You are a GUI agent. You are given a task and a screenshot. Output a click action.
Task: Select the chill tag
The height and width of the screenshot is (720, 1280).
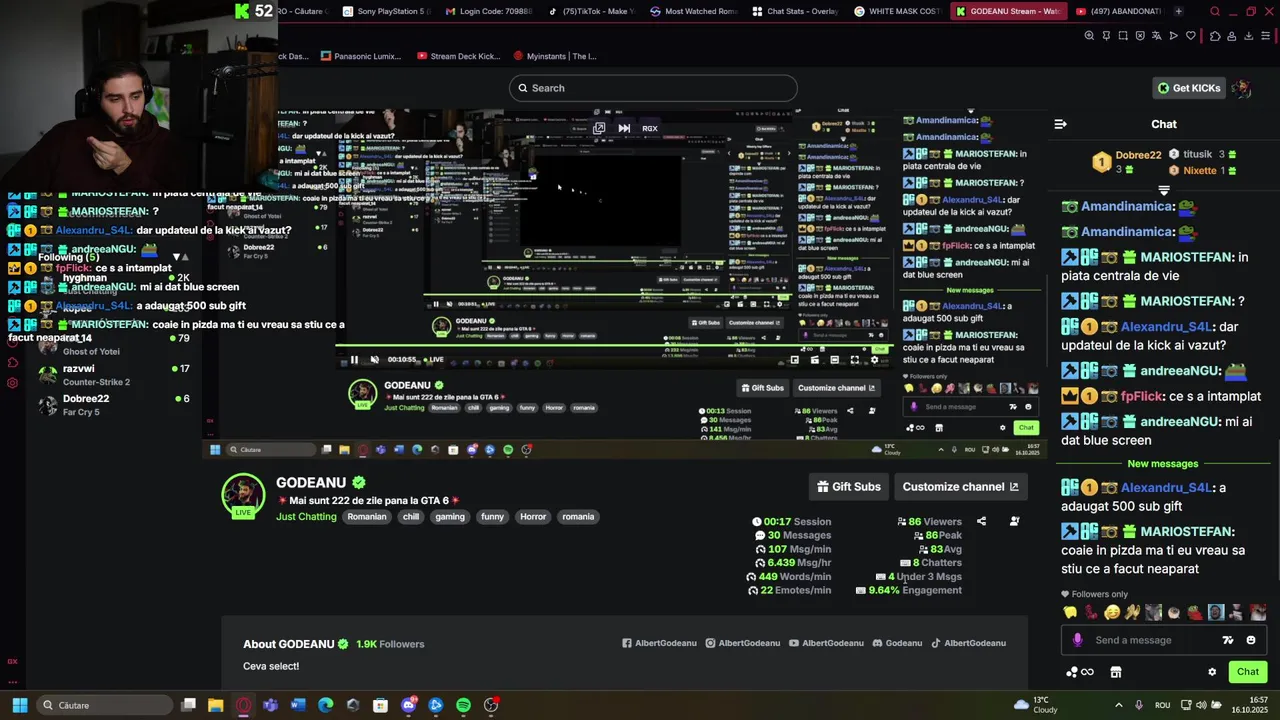[x=411, y=517]
